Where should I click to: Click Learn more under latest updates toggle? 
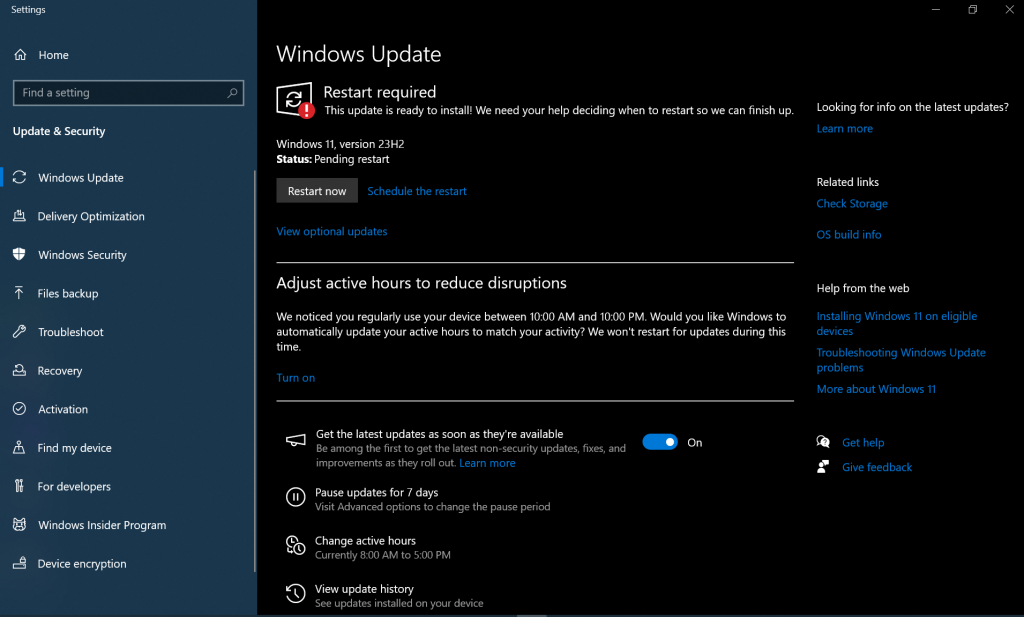pos(487,463)
